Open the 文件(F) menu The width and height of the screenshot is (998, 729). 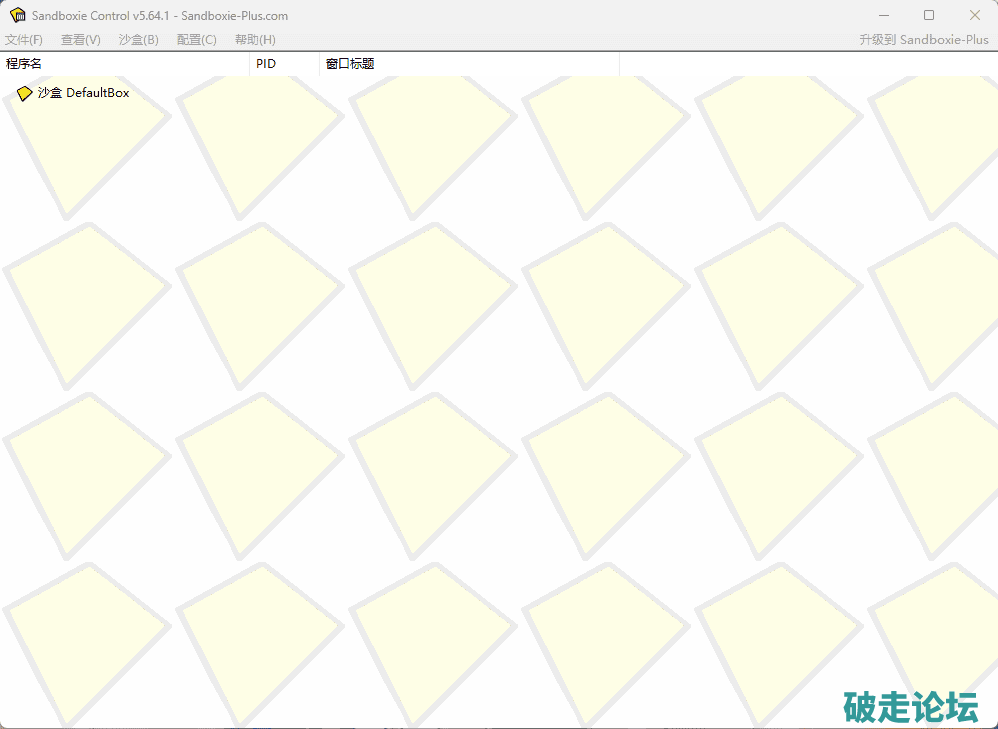(x=24, y=40)
